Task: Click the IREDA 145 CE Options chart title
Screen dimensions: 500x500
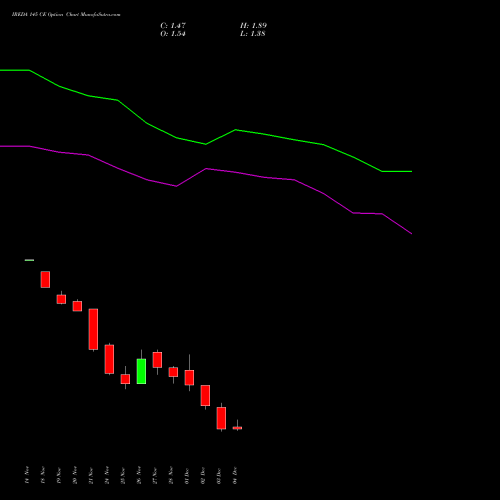Action: pyautogui.click(x=66, y=15)
